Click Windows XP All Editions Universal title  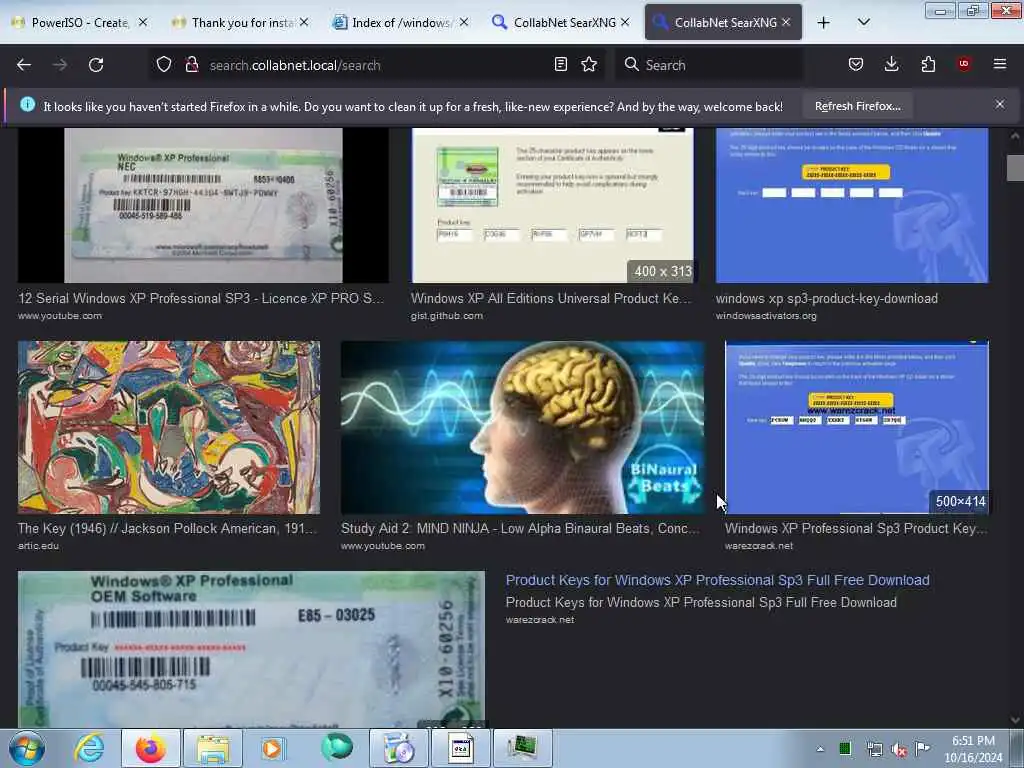[x=551, y=298]
